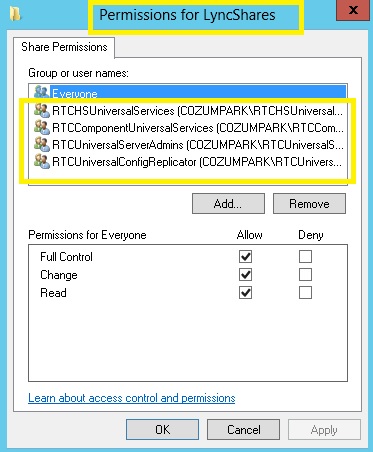Toggle the Allow checkbox for Read

245,293
